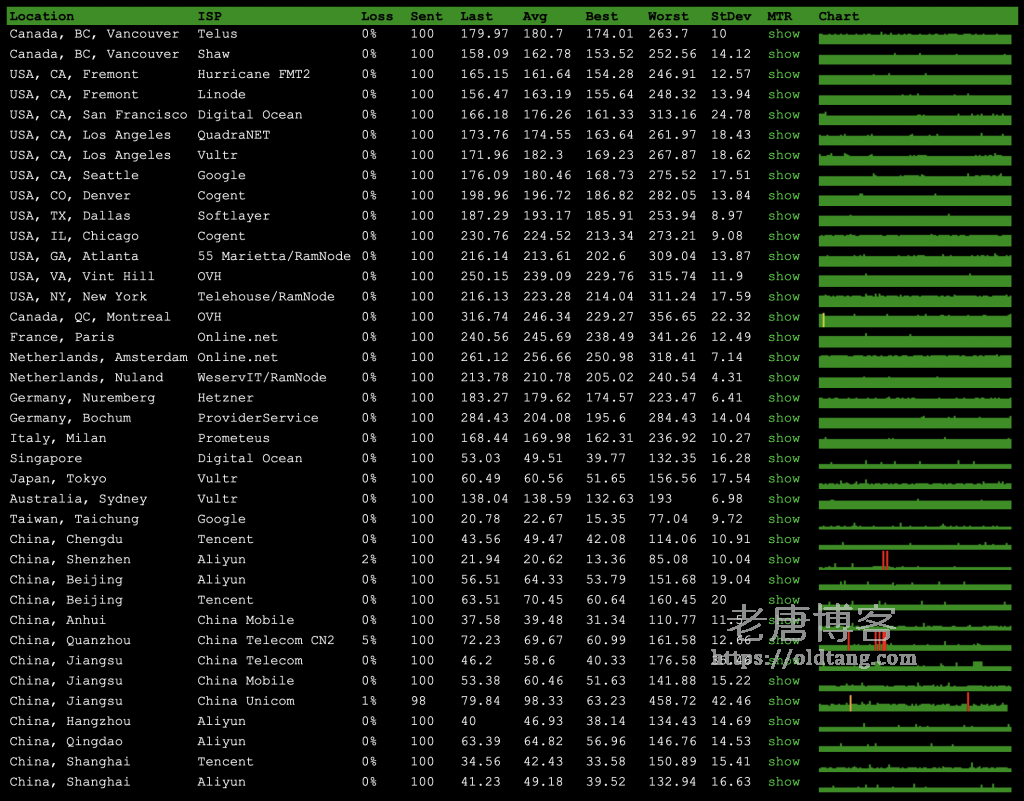Open MTR for San Francisco Digital Ocean

[x=783, y=115]
